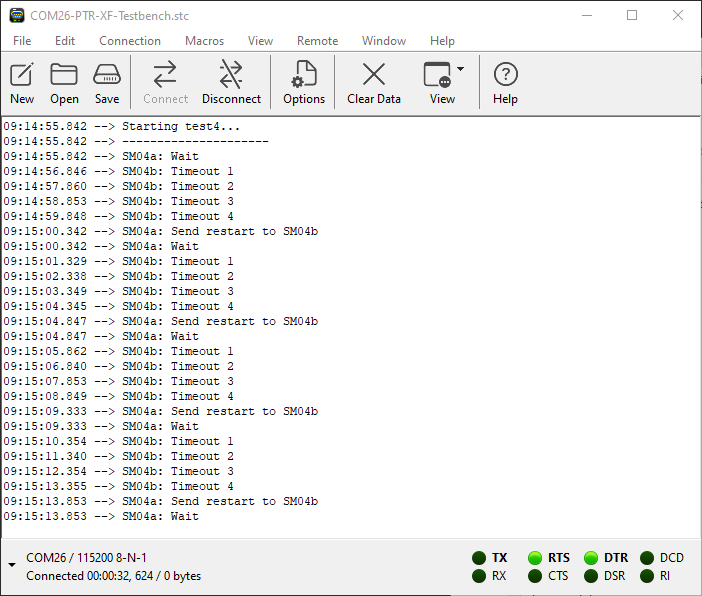
Task: Open the Macros menu
Action: click(x=204, y=41)
